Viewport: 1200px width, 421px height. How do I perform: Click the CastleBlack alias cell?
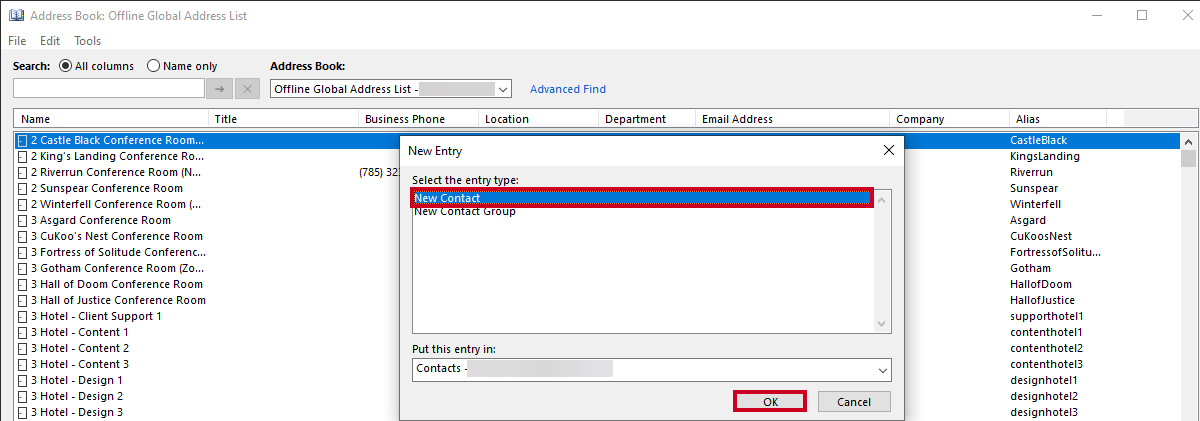point(1039,141)
